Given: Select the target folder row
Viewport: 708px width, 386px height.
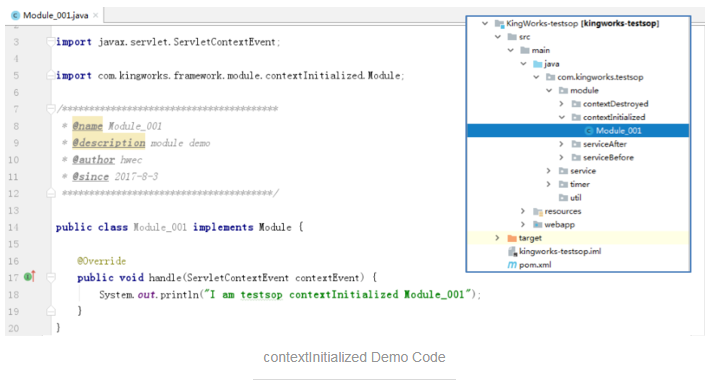Looking at the screenshot, I should 578,238.
